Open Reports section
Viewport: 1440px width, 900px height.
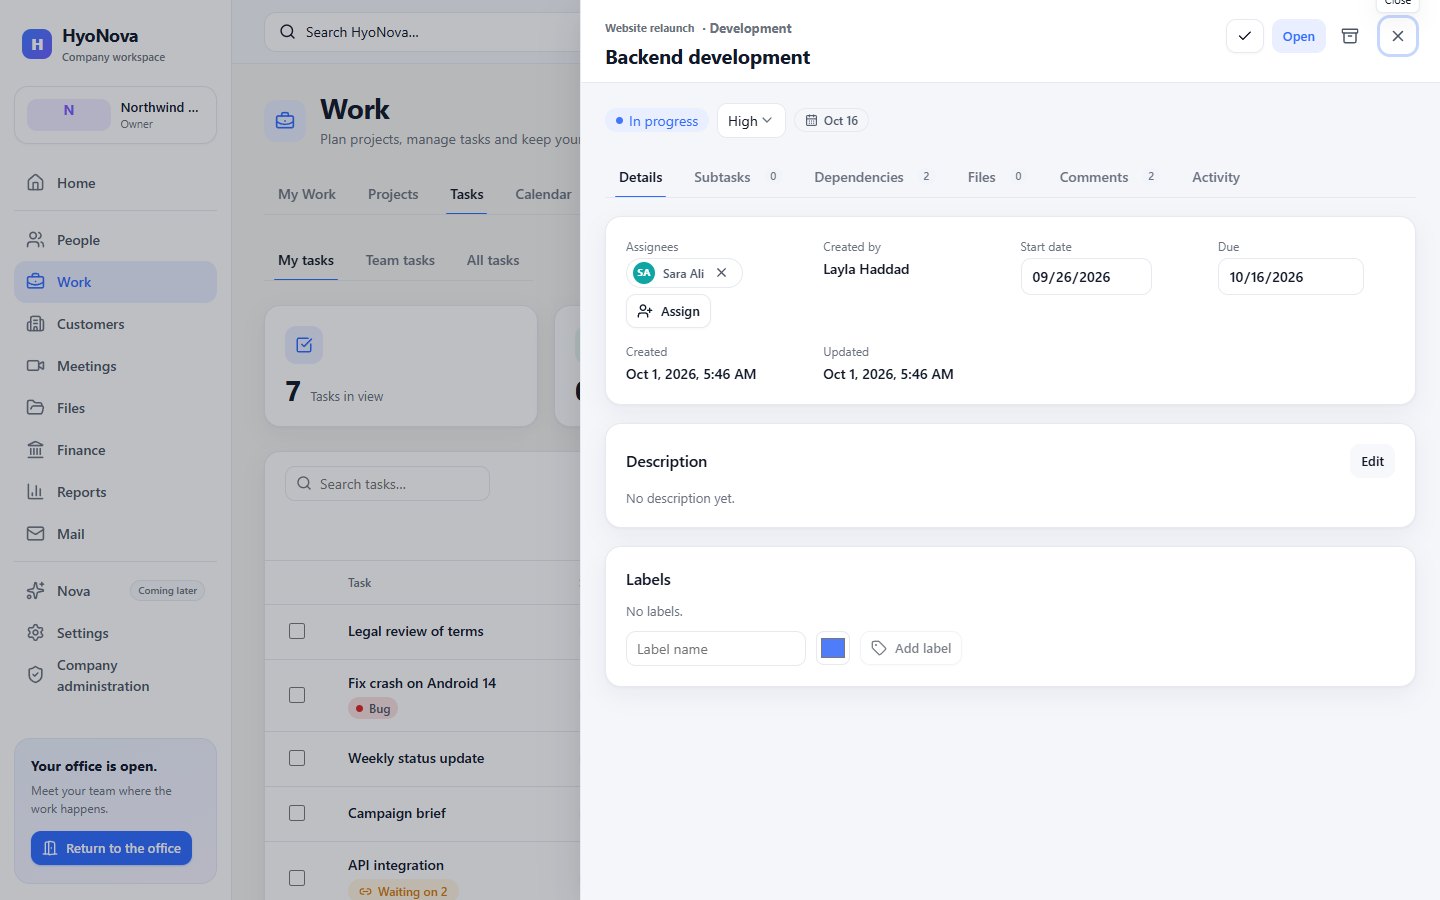coord(115,492)
